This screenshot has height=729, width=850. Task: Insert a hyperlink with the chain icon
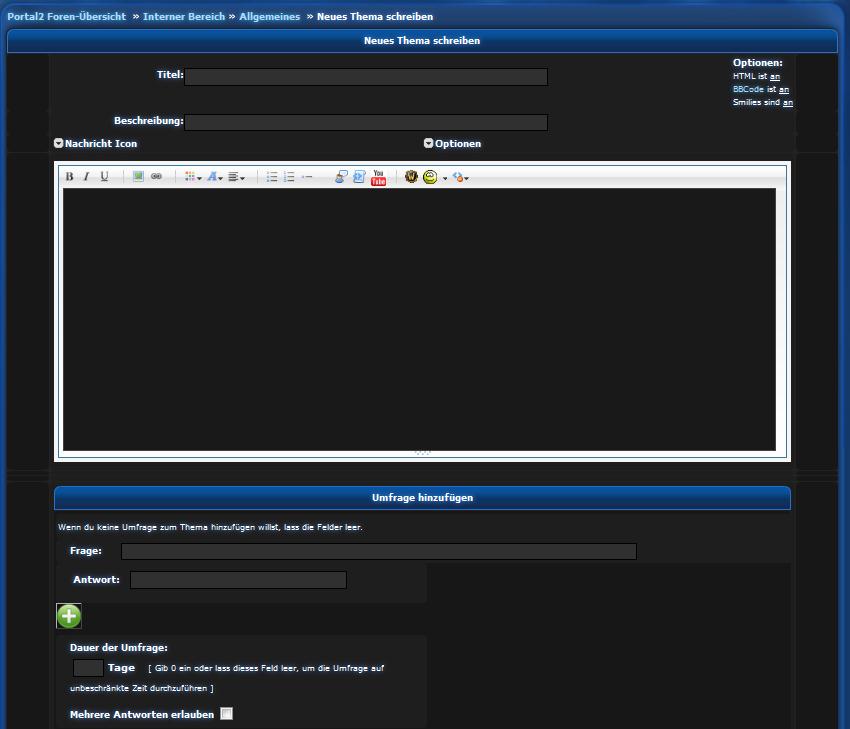(156, 176)
